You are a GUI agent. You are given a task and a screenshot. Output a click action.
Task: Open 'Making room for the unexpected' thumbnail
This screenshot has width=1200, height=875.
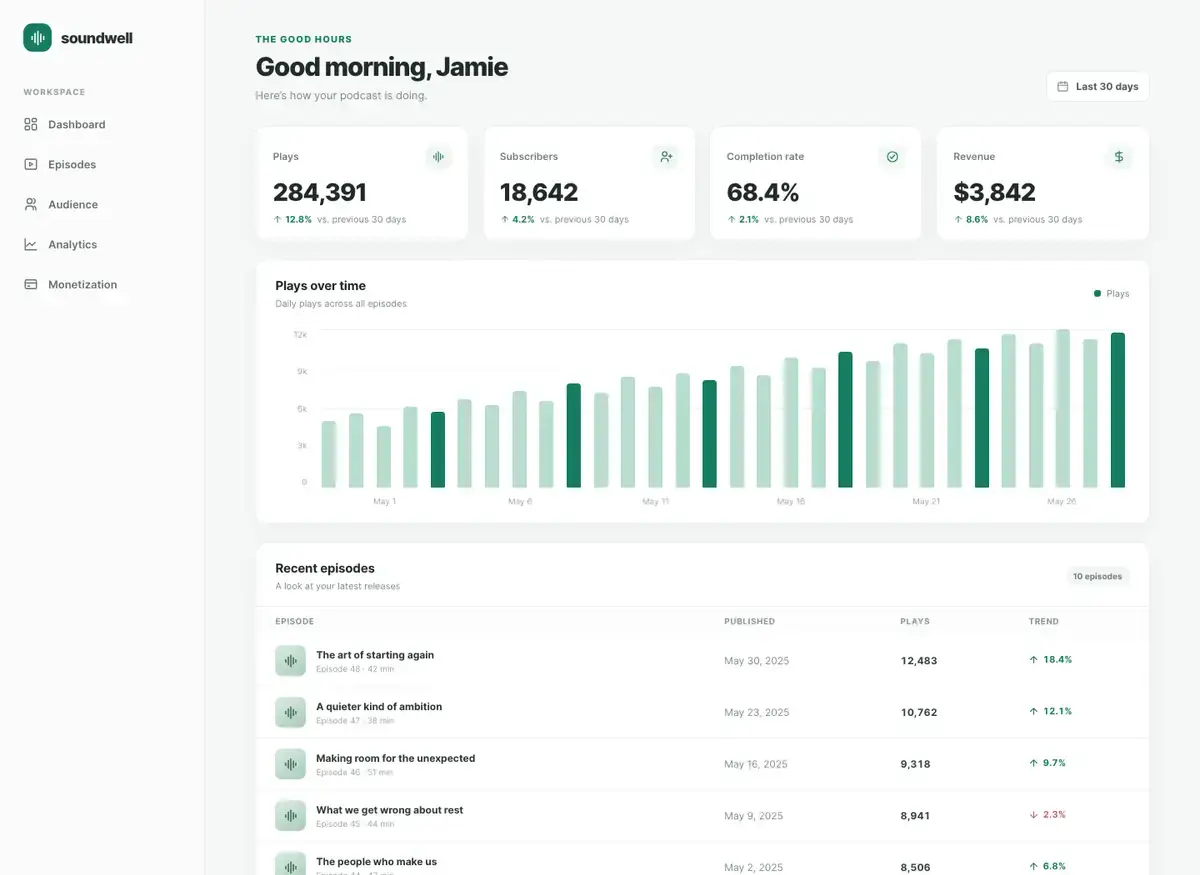[290, 764]
